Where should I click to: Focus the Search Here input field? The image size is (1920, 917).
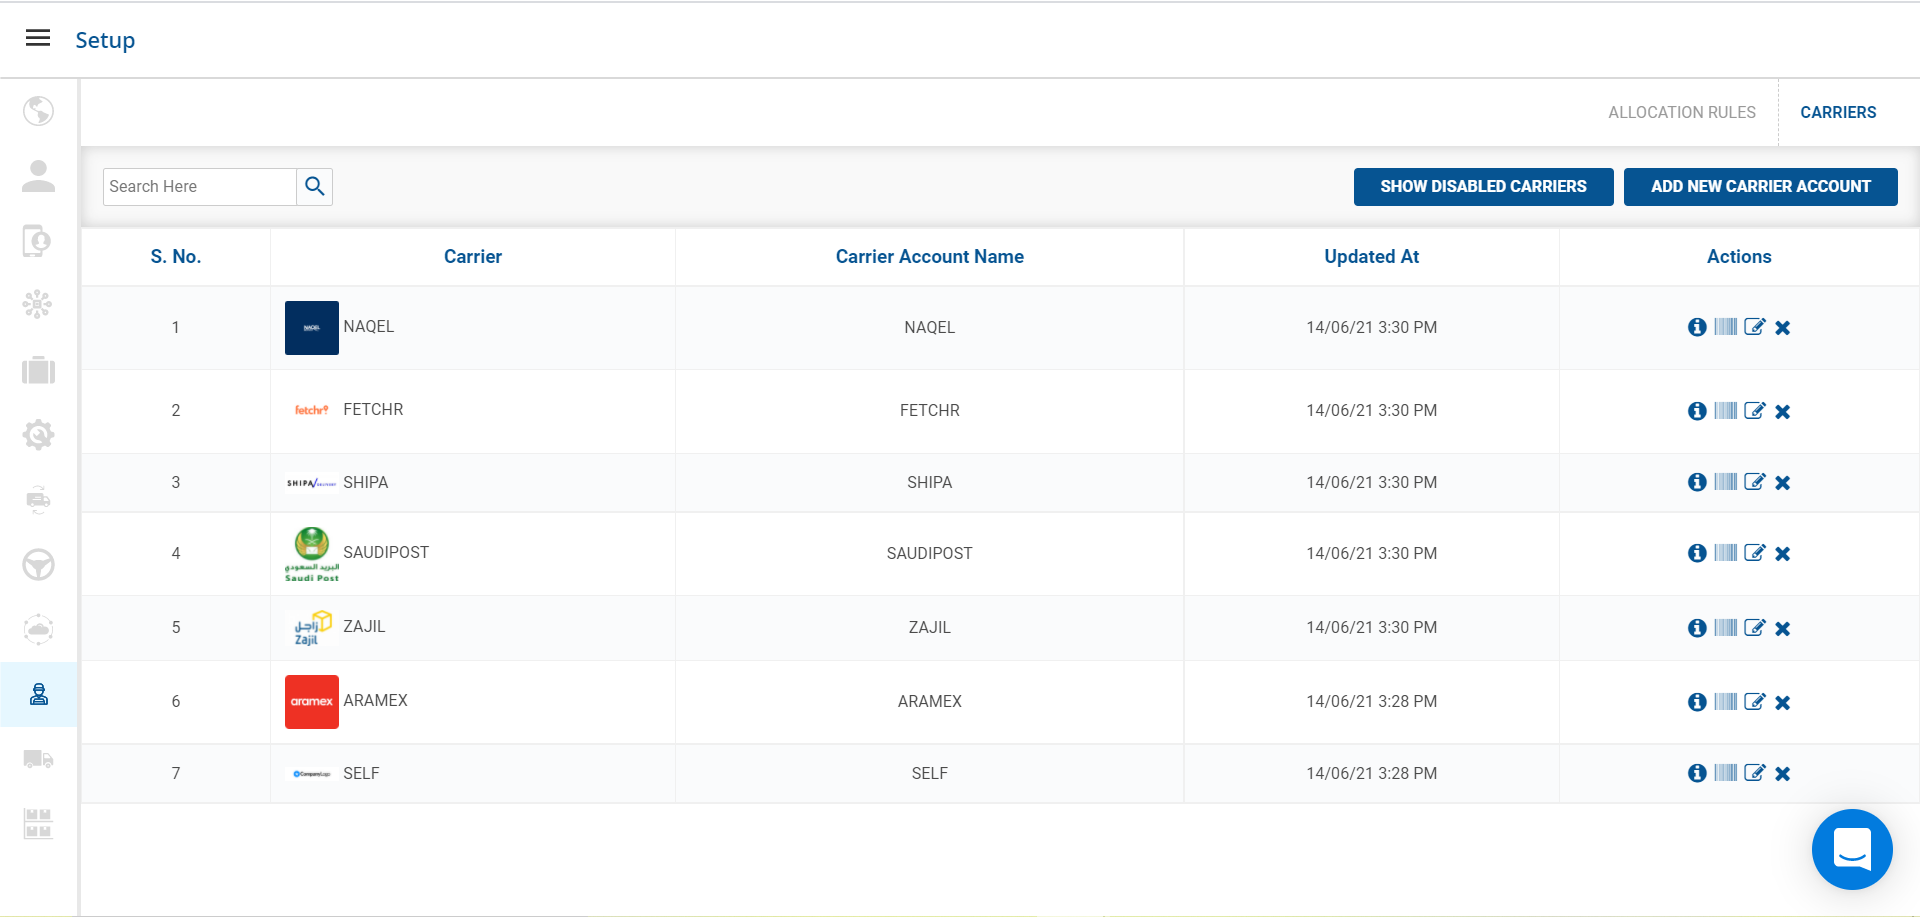coord(200,187)
